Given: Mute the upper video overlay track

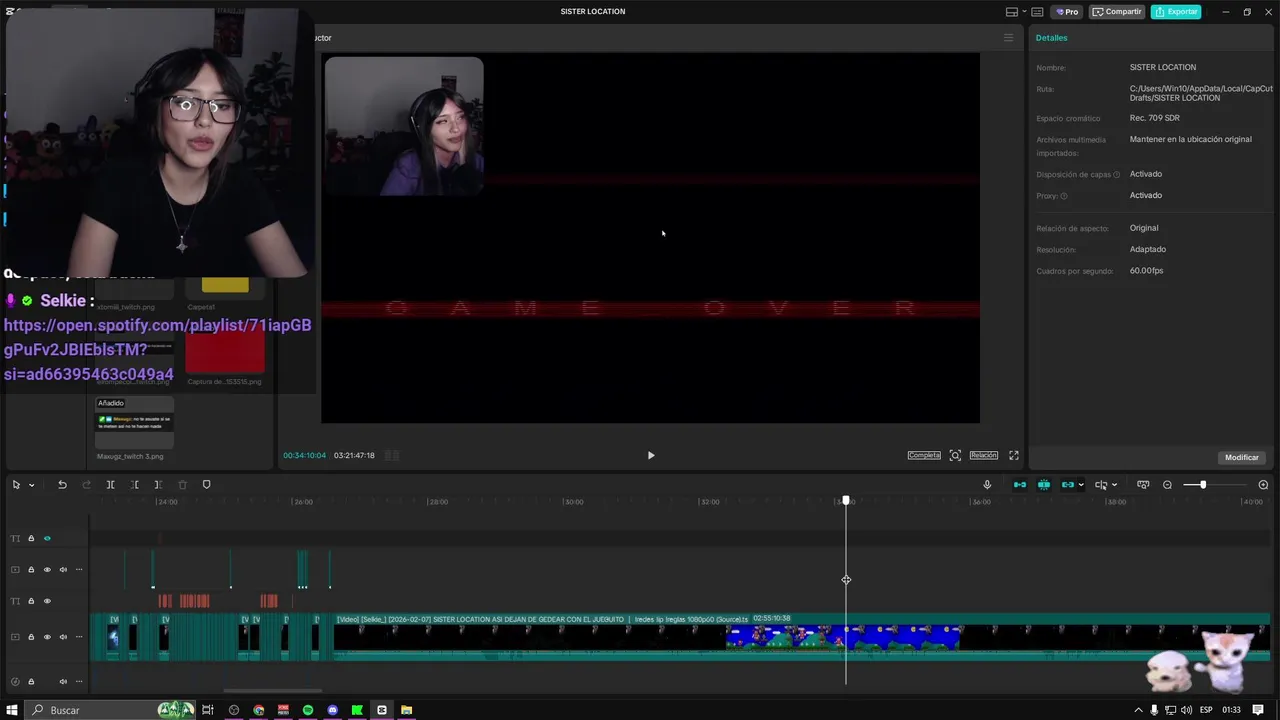Looking at the screenshot, I should click(63, 570).
